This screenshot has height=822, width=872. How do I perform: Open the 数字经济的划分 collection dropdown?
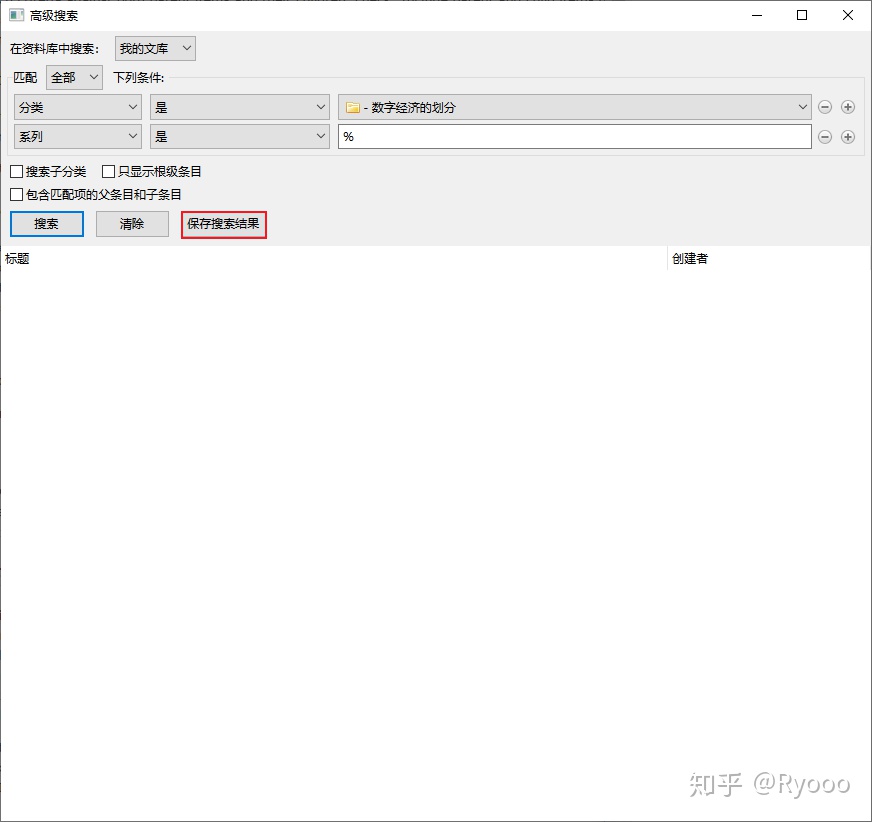574,107
